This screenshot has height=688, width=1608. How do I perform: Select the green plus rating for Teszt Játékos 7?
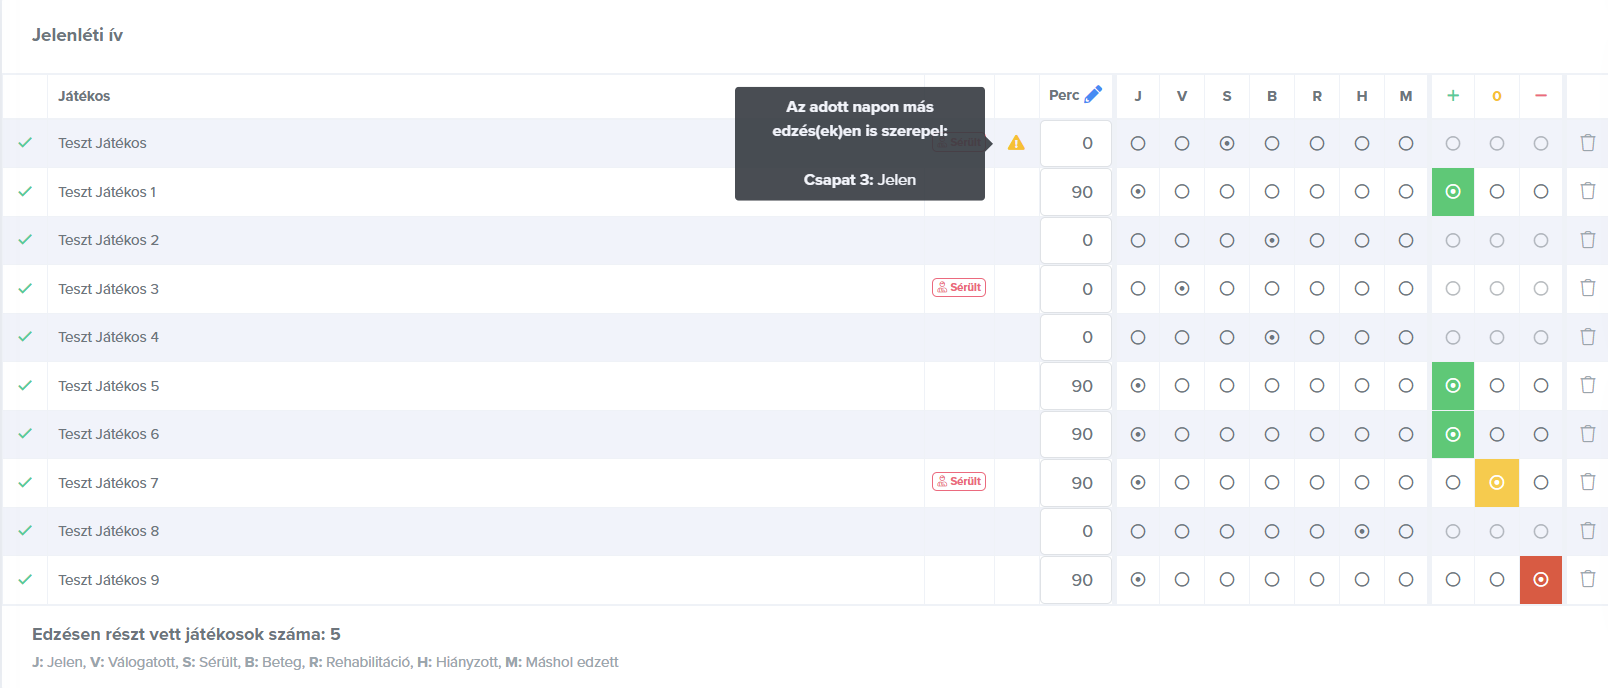(x=1453, y=482)
